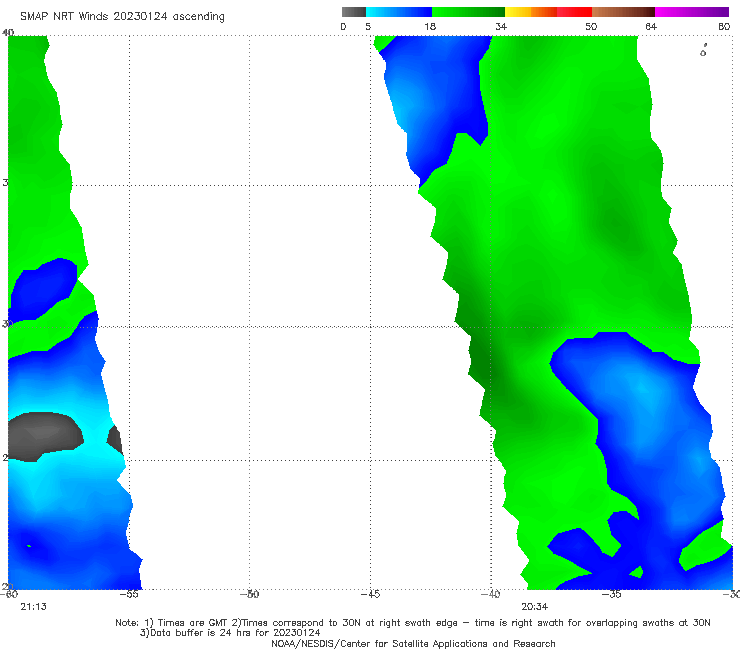Click the small island outline near the top right corner
Image resolution: width=740 pixels, height=650 pixels.
(703, 51)
